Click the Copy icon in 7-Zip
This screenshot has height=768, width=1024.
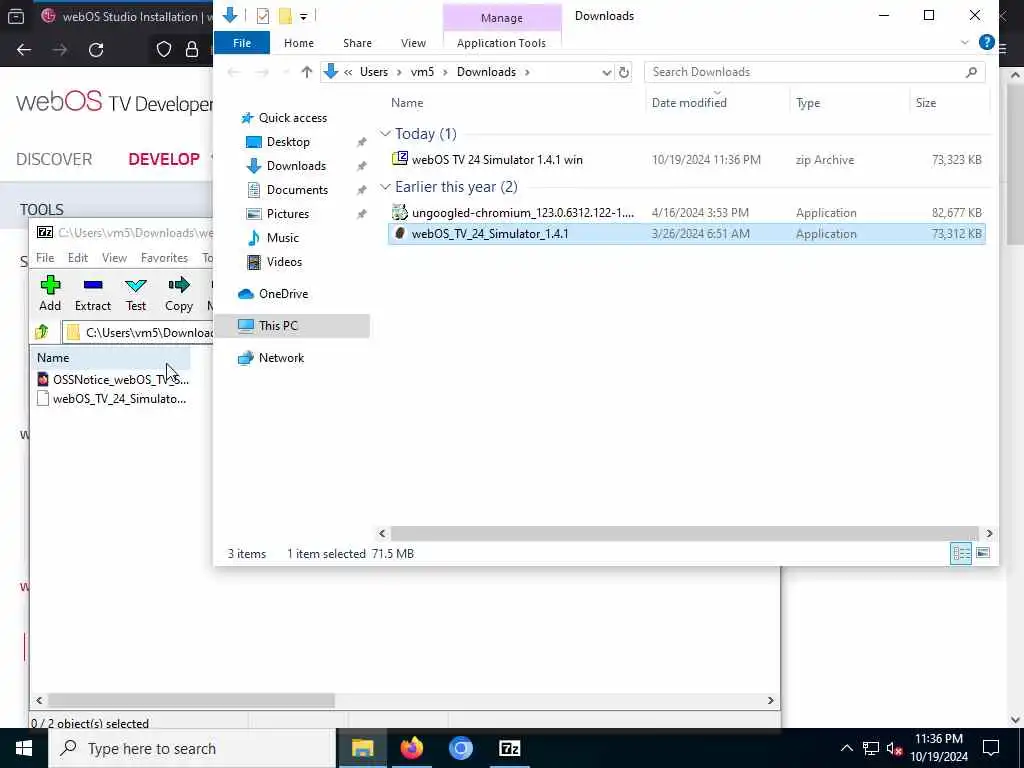point(178,293)
